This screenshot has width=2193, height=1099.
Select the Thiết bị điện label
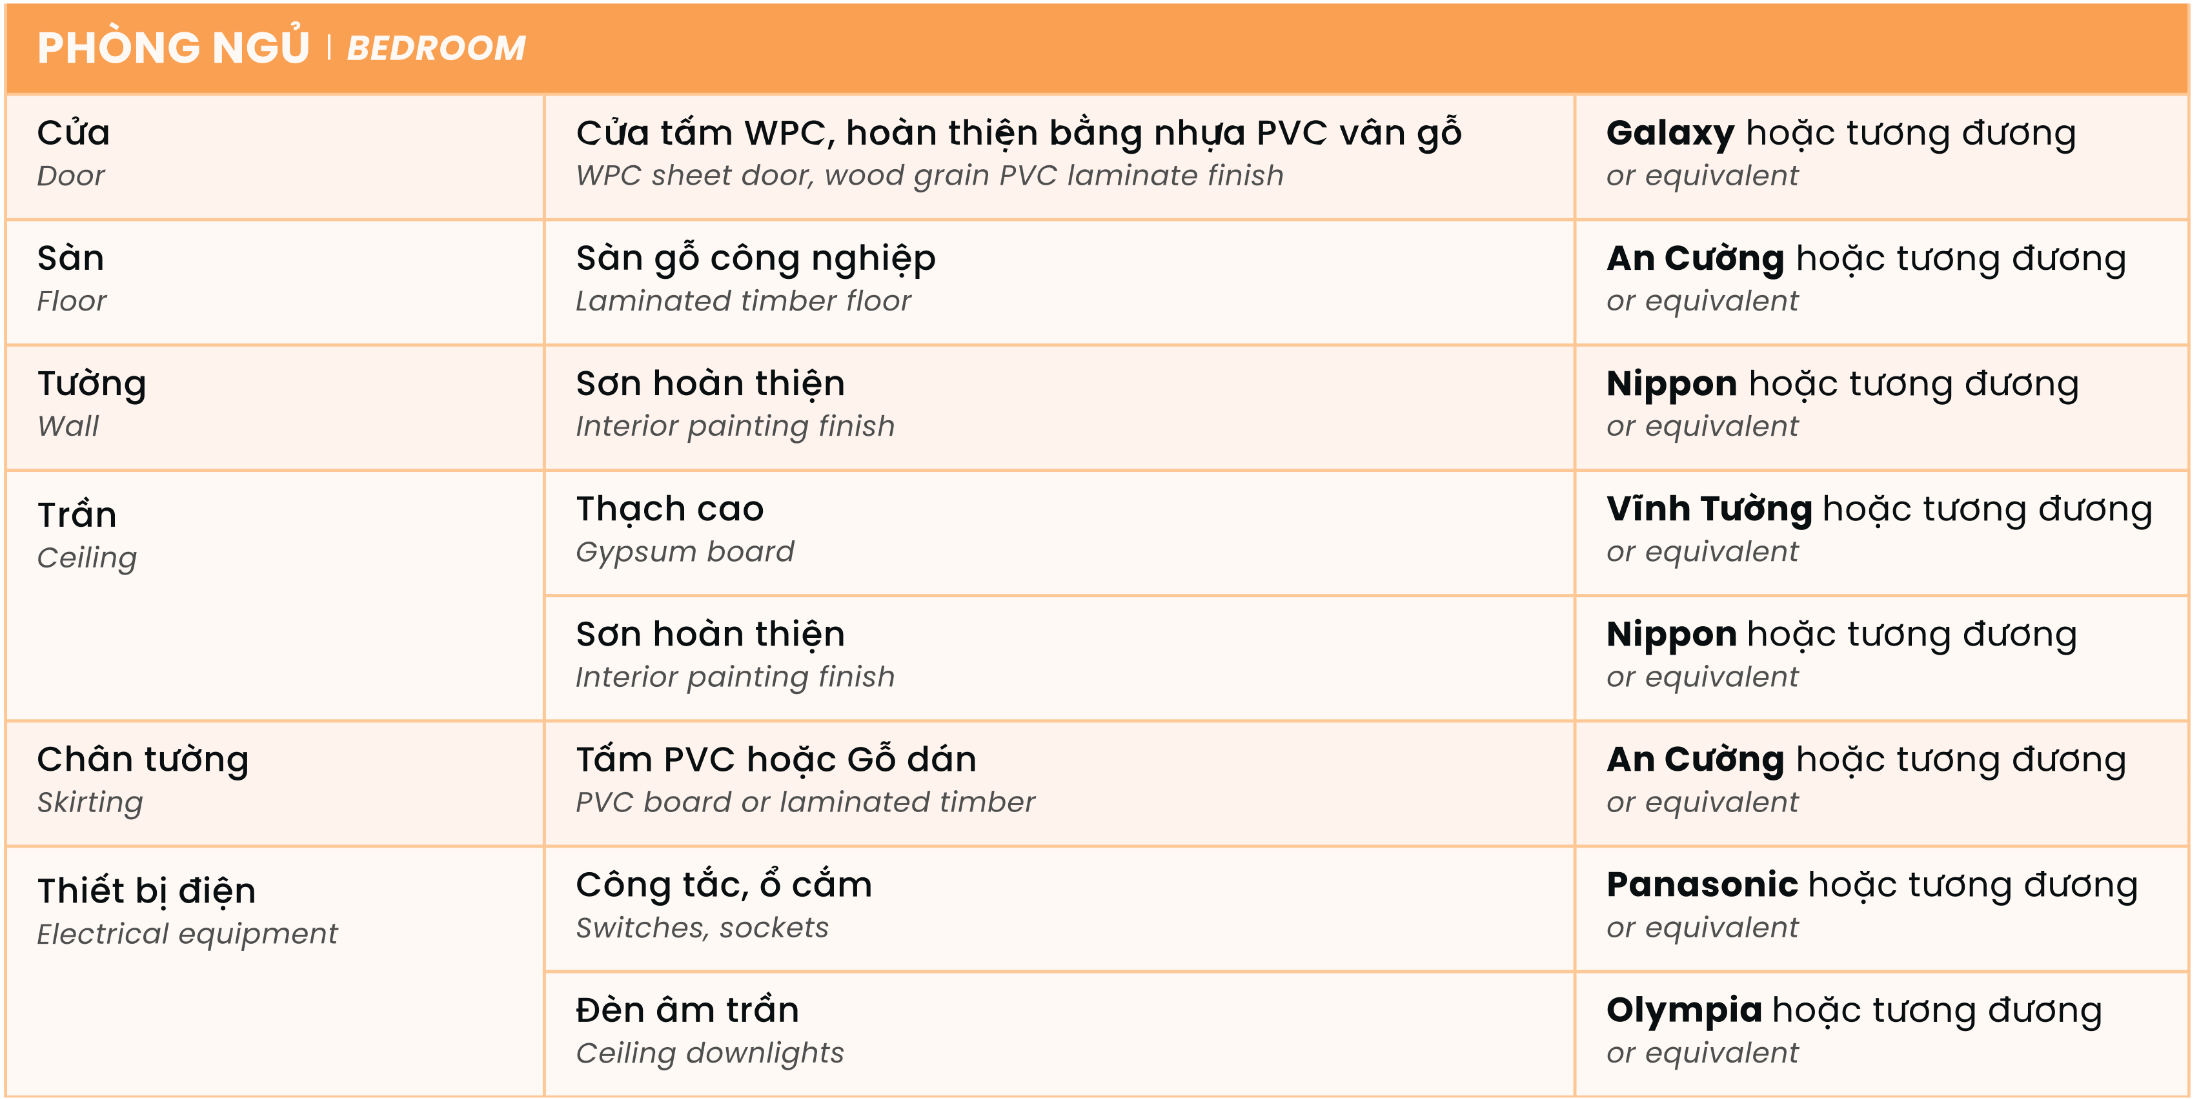click(146, 890)
